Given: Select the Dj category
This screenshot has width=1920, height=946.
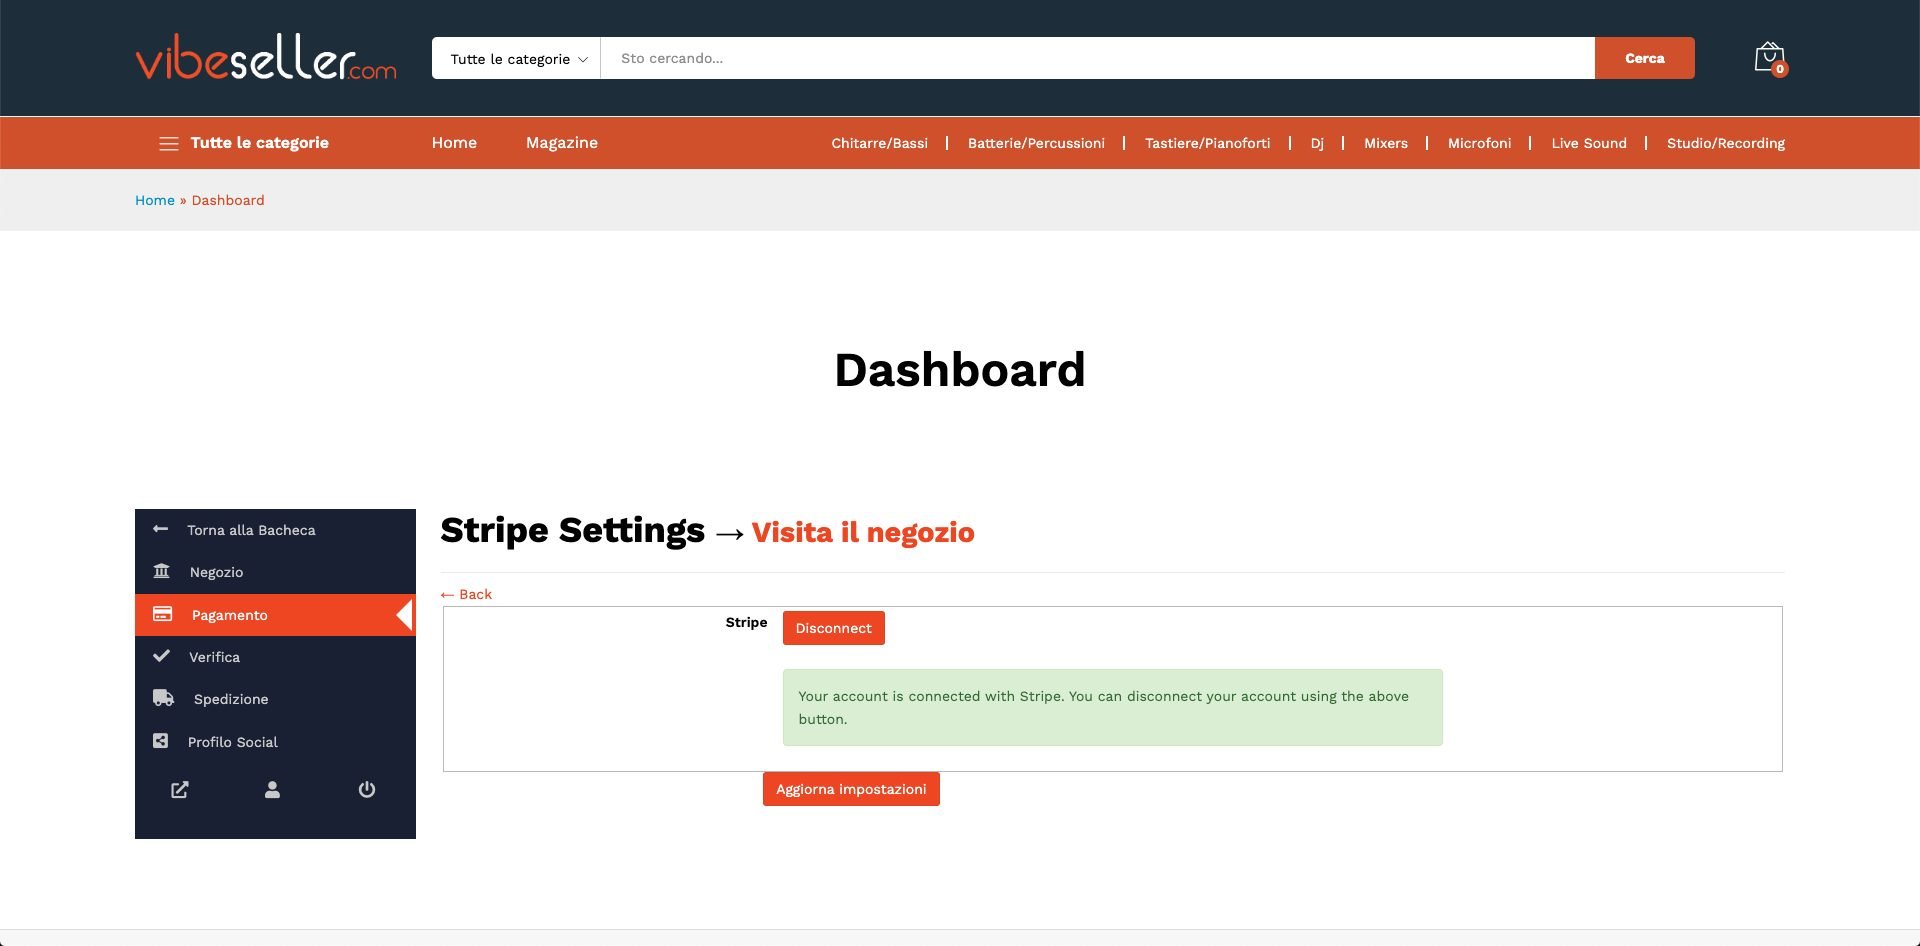Looking at the screenshot, I should 1317,143.
